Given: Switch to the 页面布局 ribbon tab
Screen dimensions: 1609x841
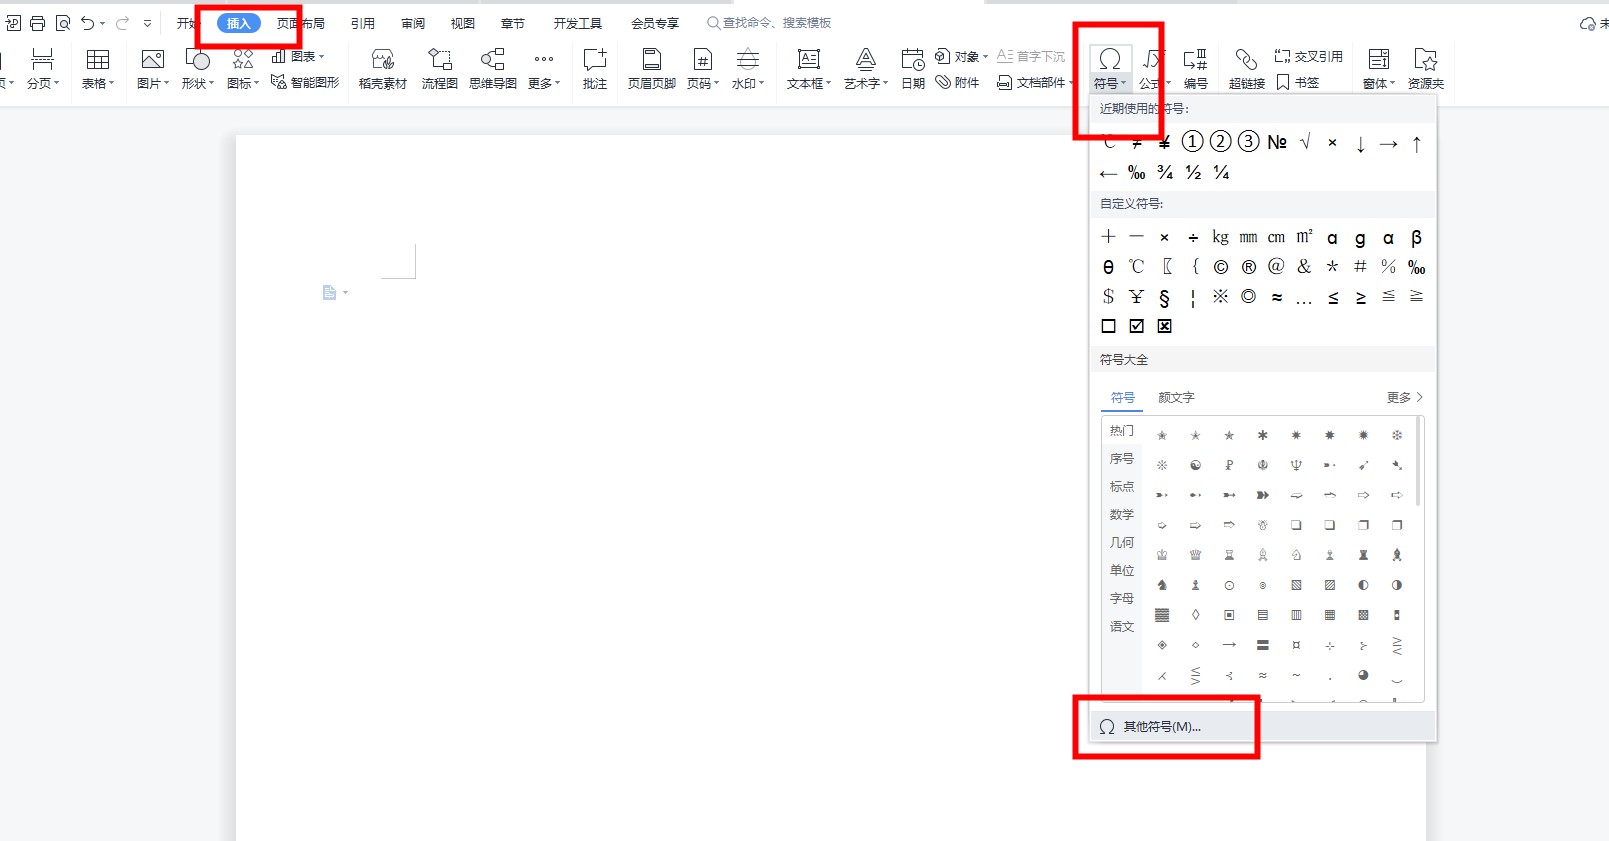Looking at the screenshot, I should coord(301,23).
